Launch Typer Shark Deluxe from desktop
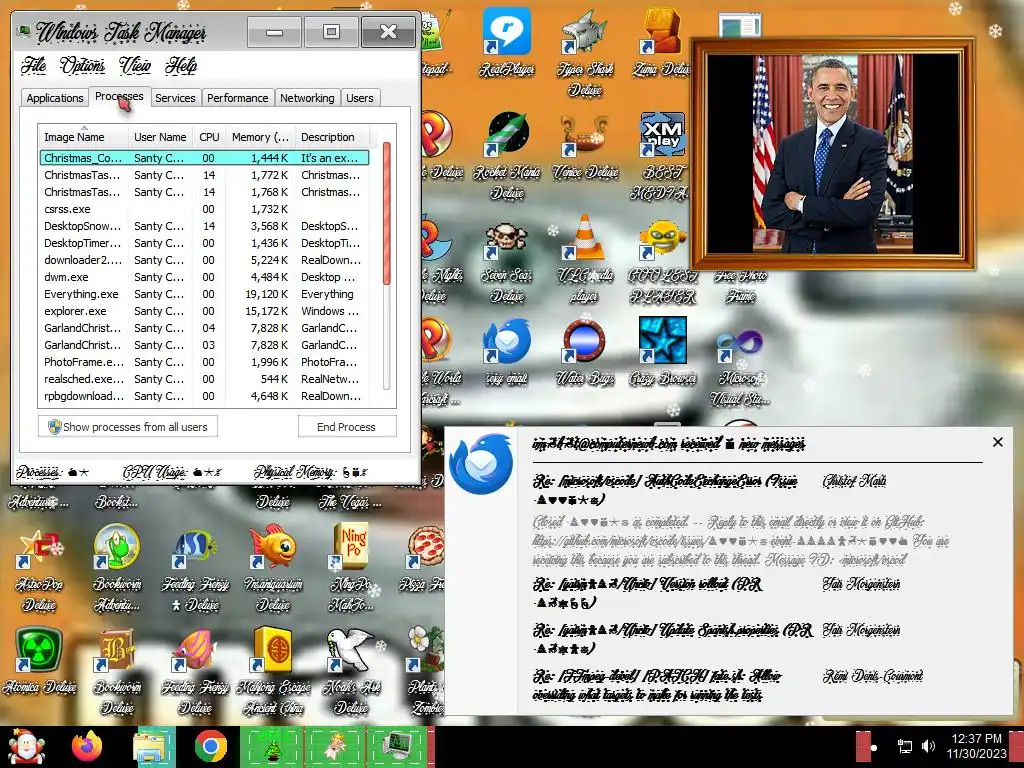Image resolution: width=1024 pixels, height=768 pixels. 585,52
